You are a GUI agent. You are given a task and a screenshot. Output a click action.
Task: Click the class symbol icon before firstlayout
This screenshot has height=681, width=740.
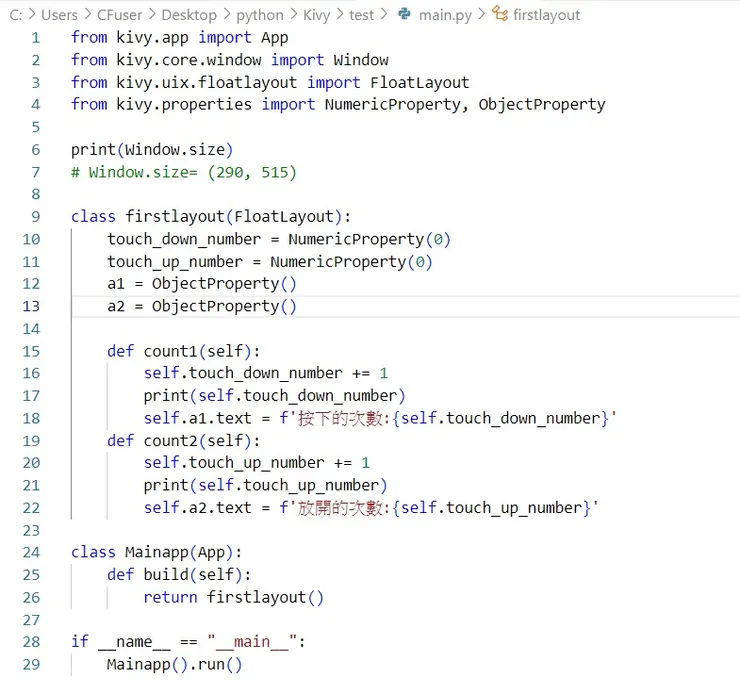tap(500, 14)
